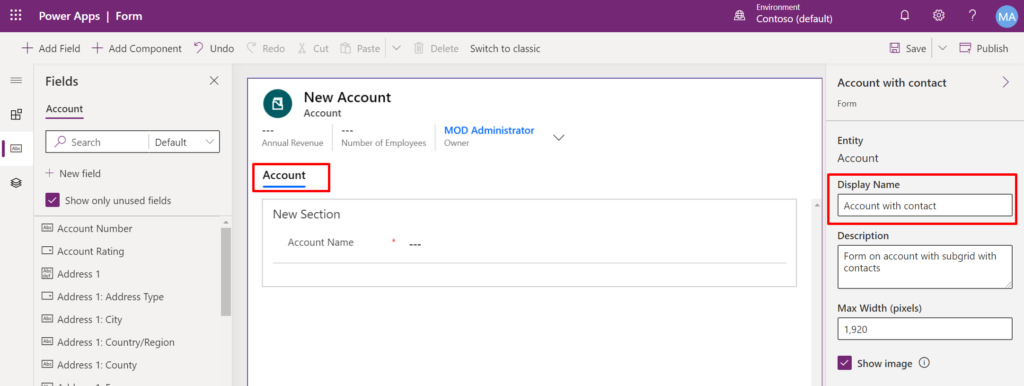
Task: Open the Tree view layers icon
Action: pos(16,183)
